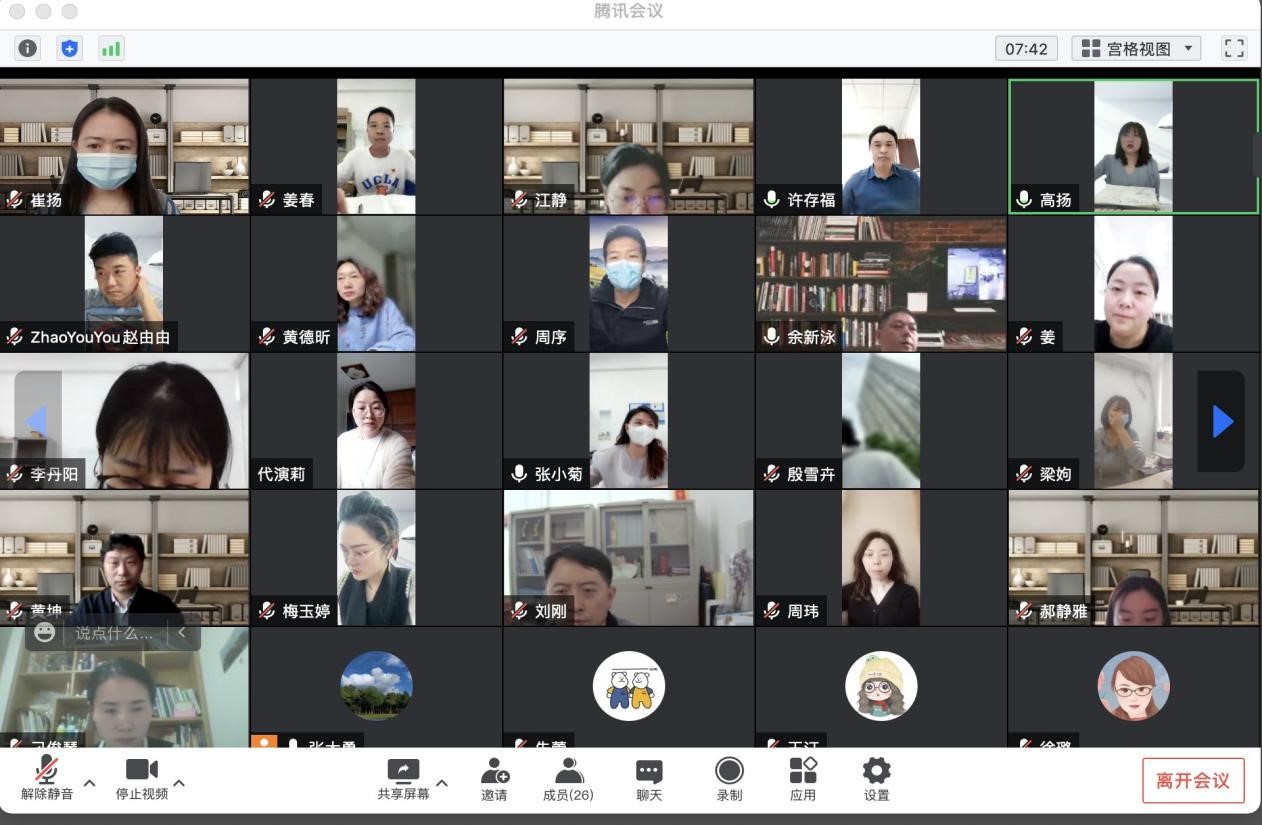This screenshot has width=1262, height=825.
Task: Open the 宫格视图 layout dropdown
Action: [x=1136, y=48]
